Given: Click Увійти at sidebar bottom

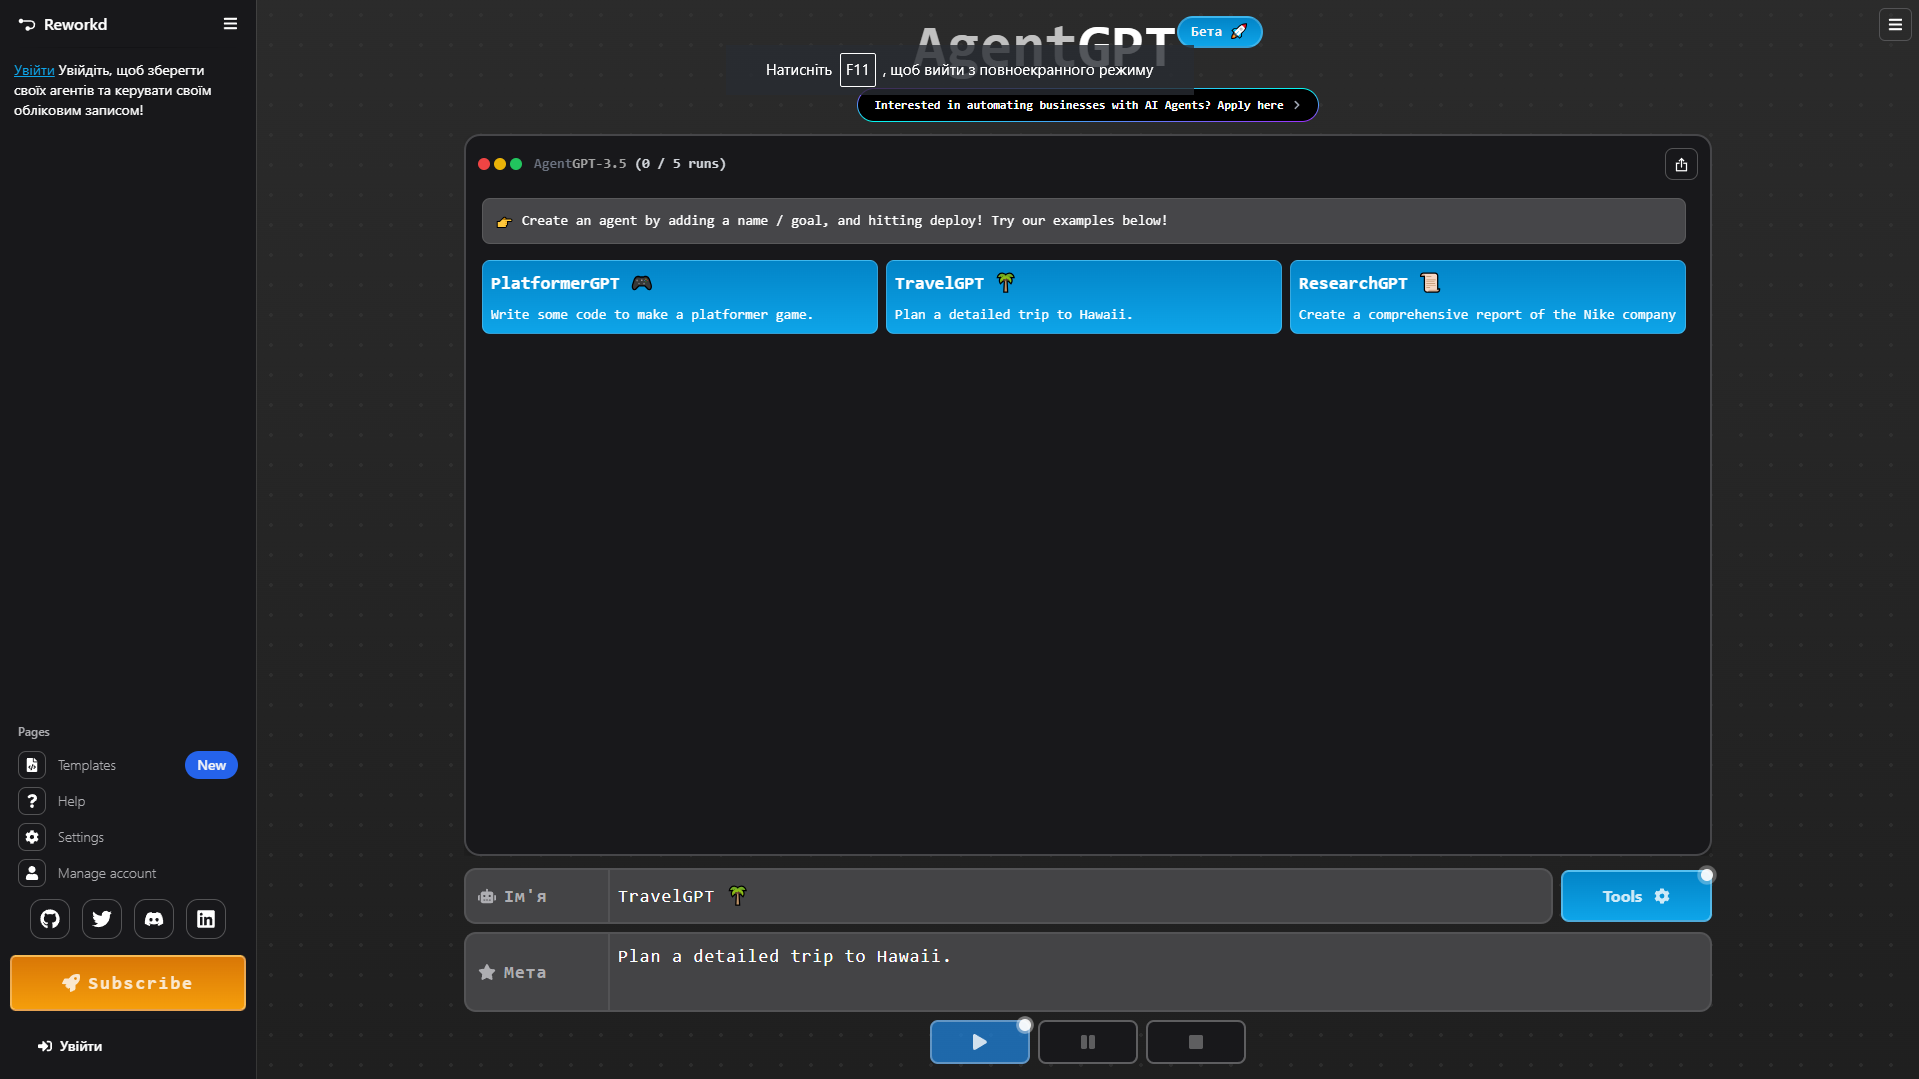Looking at the screenshot, I should coord(70,1046).
